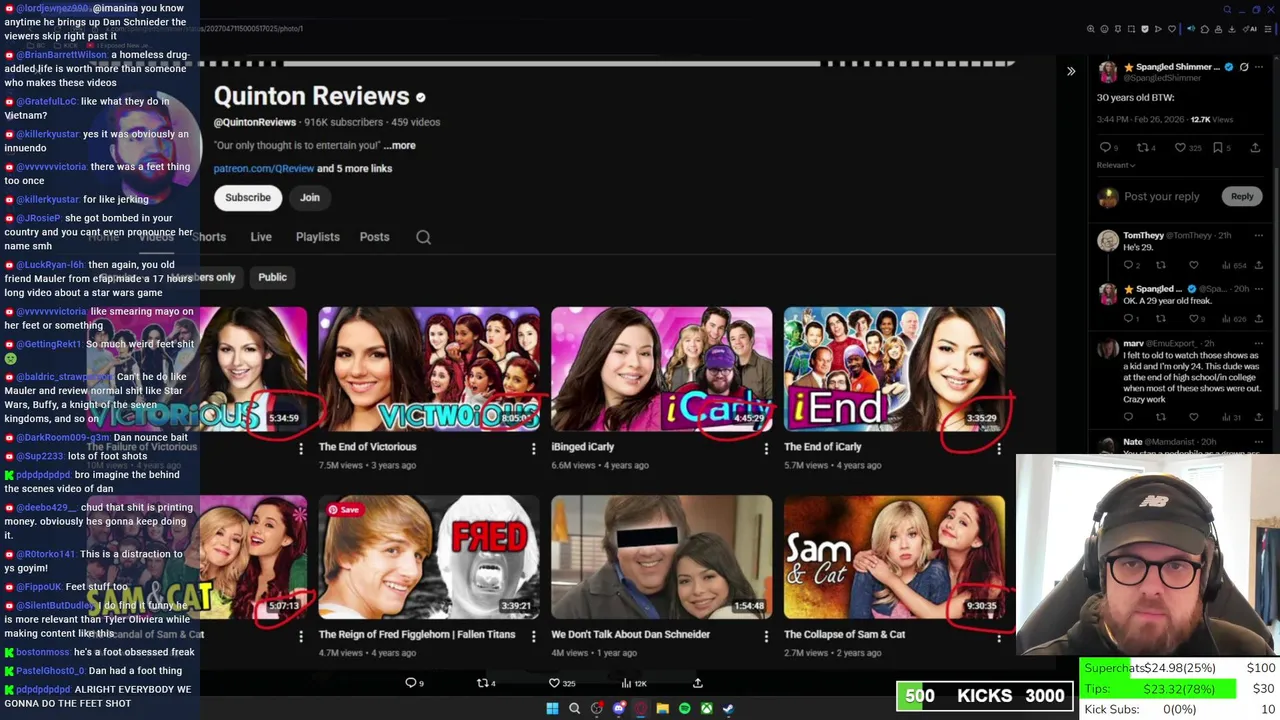
Task: Click the emoji face browser toolbar icon
Action: 1104,29
